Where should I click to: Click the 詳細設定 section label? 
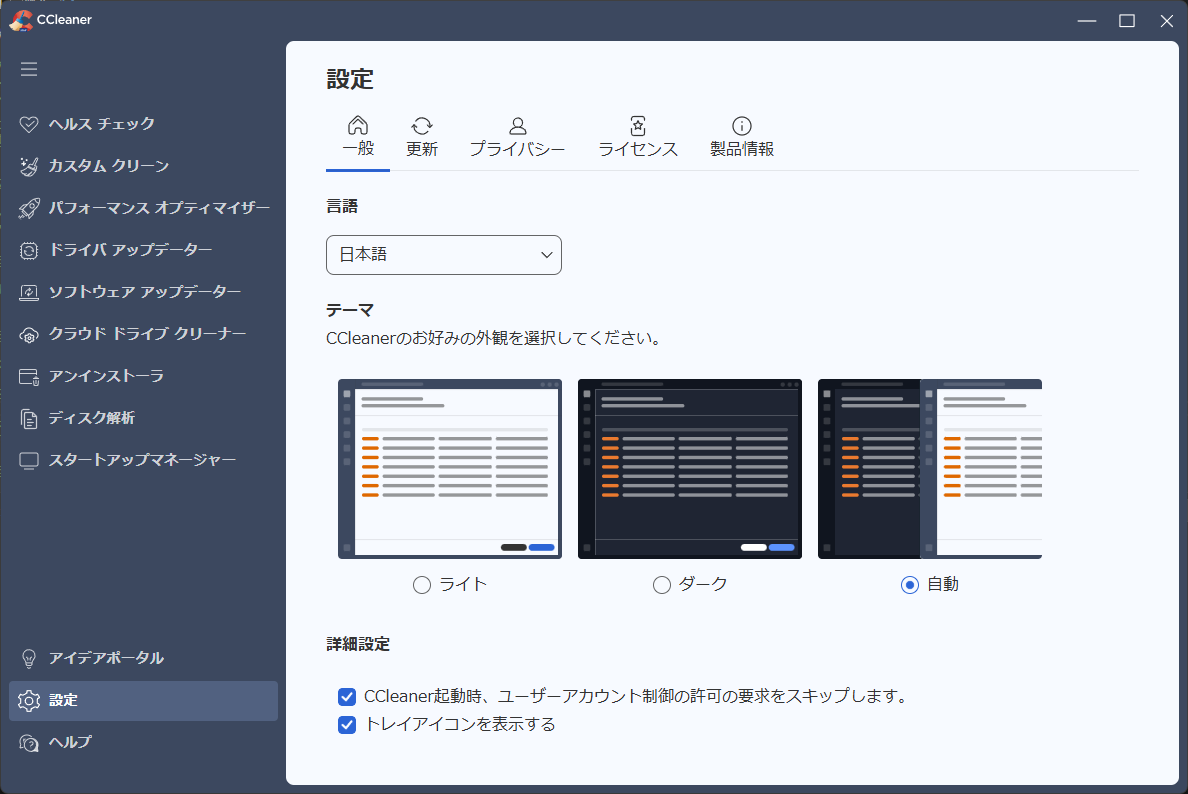click(358, 645)
